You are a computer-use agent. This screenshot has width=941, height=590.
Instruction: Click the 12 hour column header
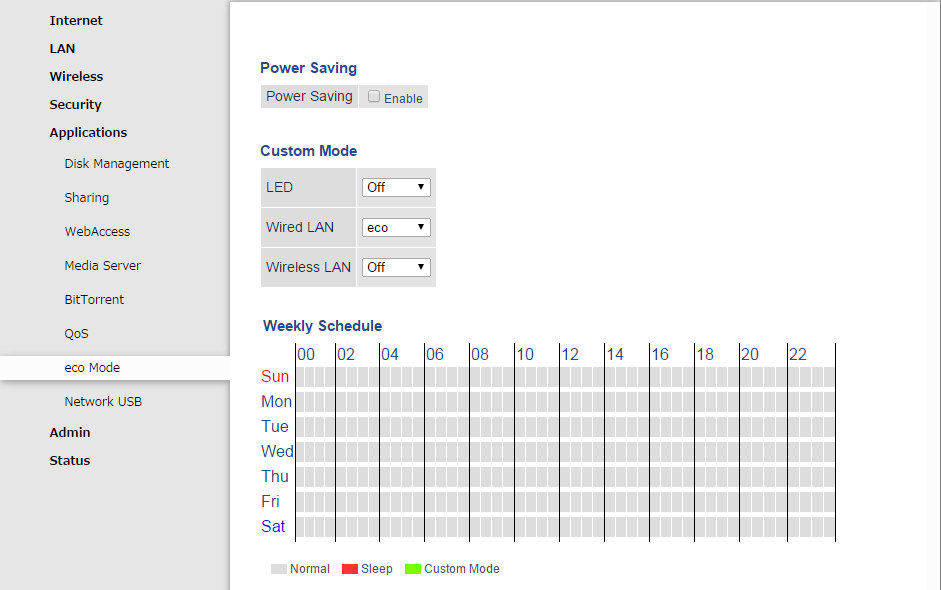[x=570, y=355]
